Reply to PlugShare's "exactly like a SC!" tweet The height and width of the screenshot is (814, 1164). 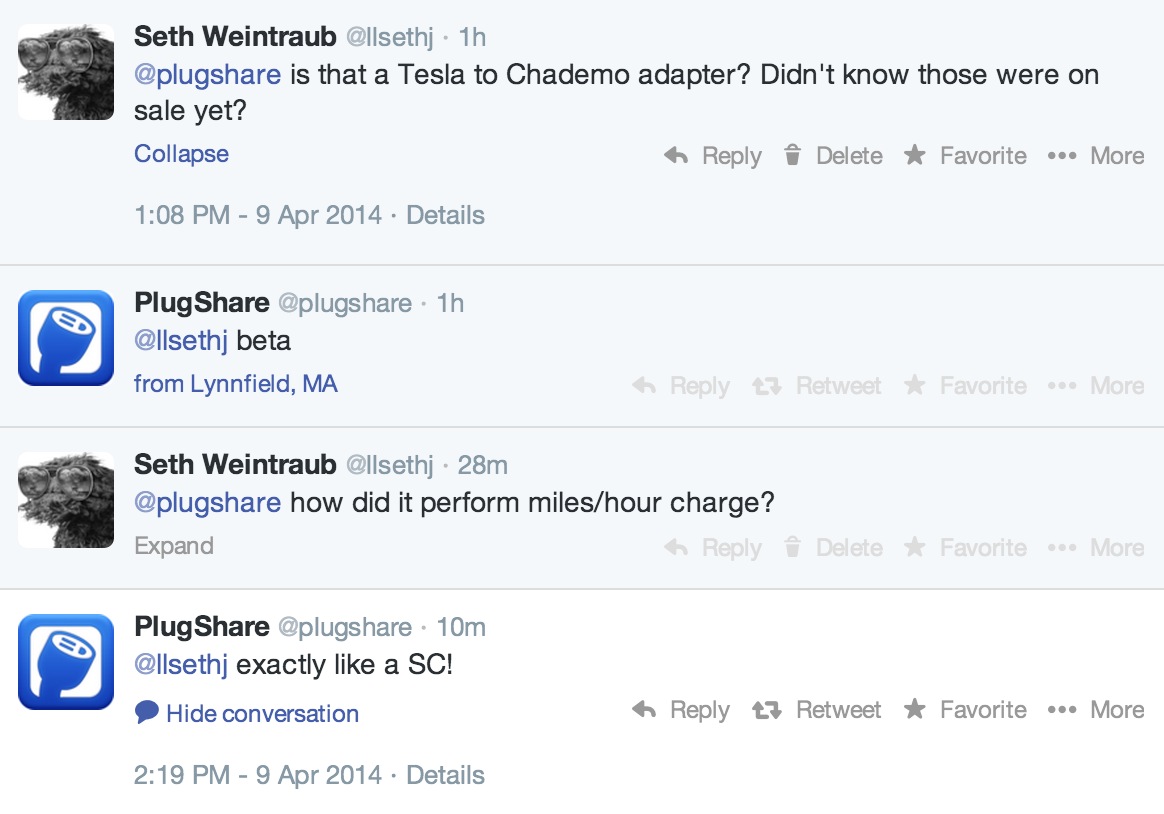(682, 710)
